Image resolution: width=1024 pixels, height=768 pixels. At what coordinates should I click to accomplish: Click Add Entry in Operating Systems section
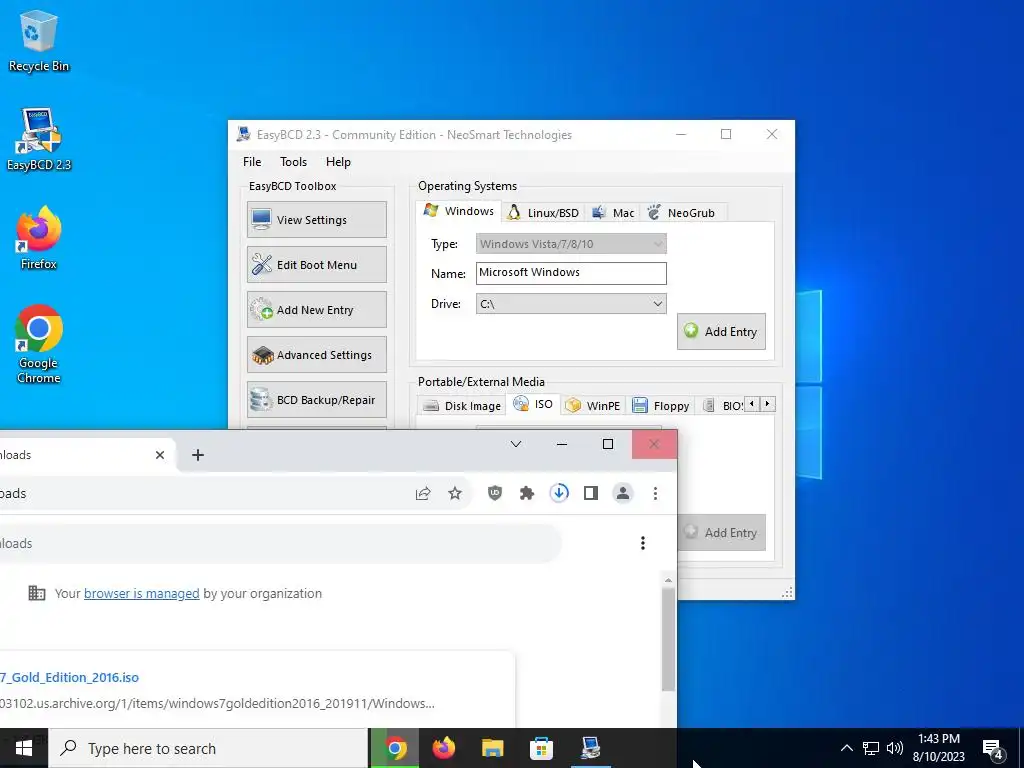click(721, 332)
